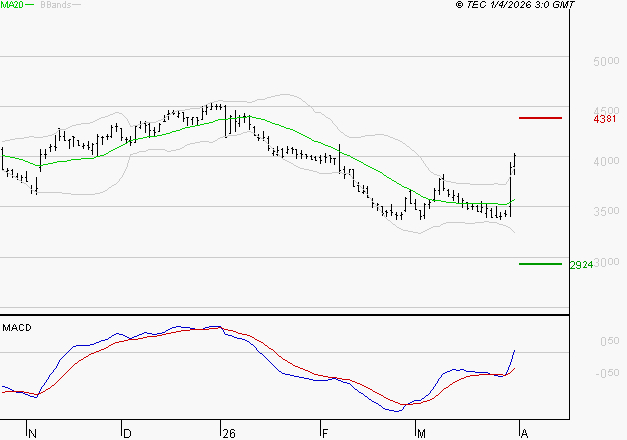Viewport: 627px width, 440px height.
Task: Click the 26 year marker on the time axis
Action: point(229,434)
